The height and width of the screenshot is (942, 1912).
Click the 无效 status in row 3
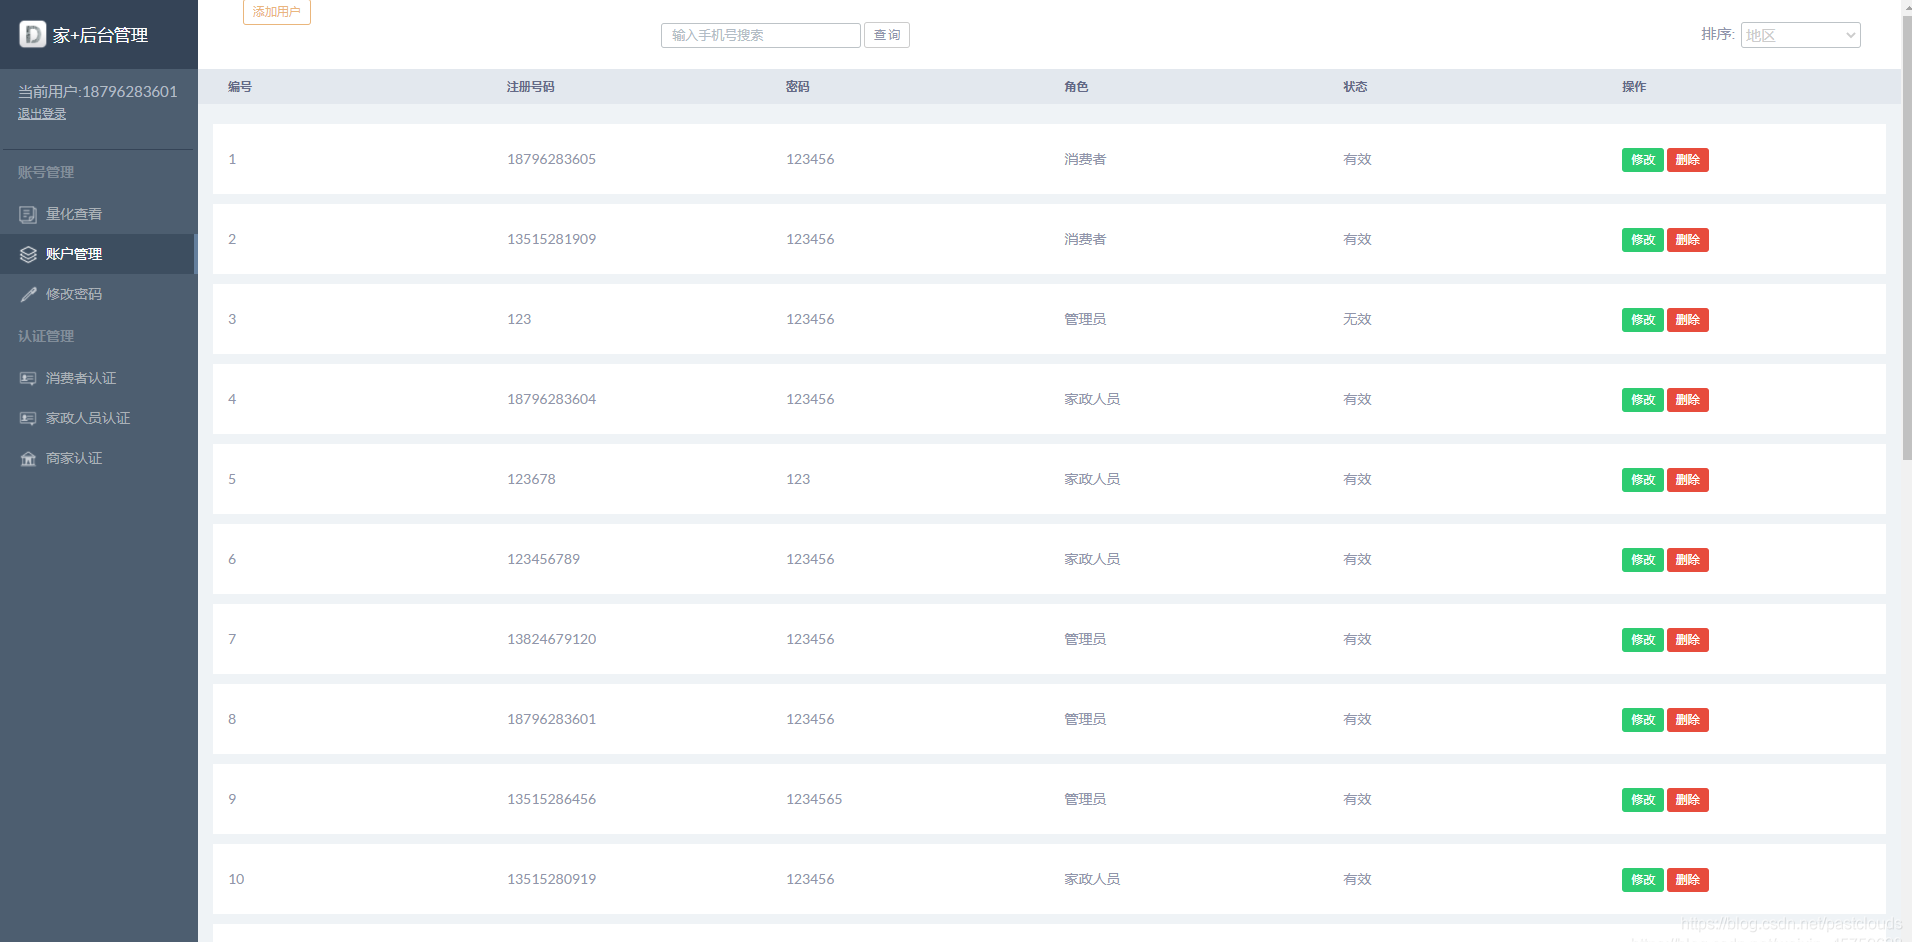point(1357,319)
